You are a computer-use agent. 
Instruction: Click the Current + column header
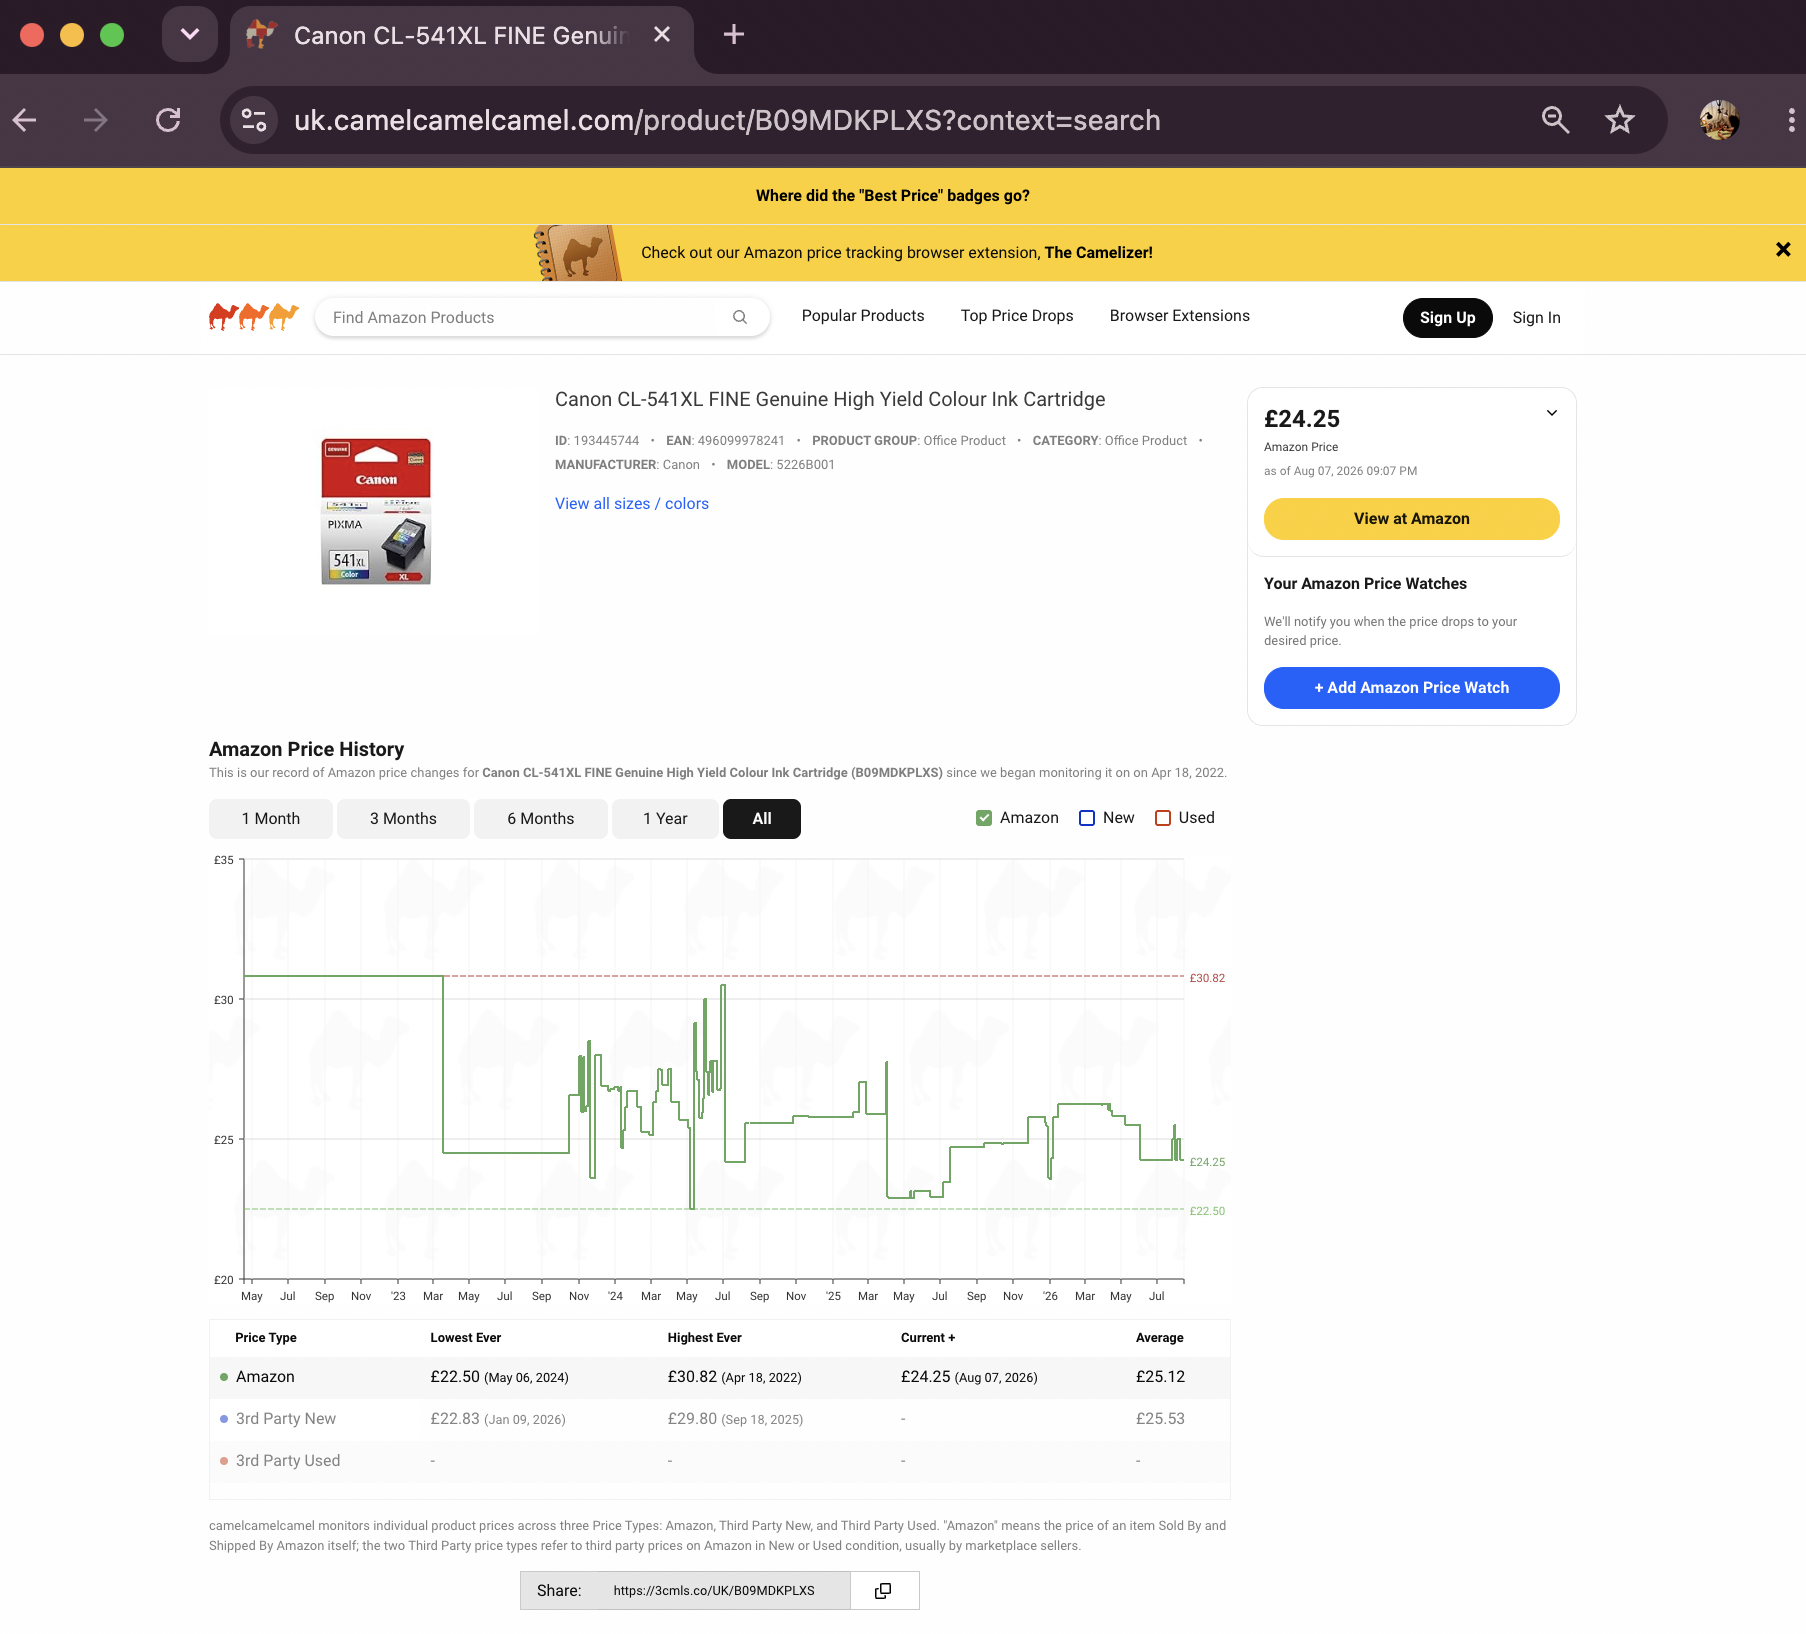tap(928, 1338)
